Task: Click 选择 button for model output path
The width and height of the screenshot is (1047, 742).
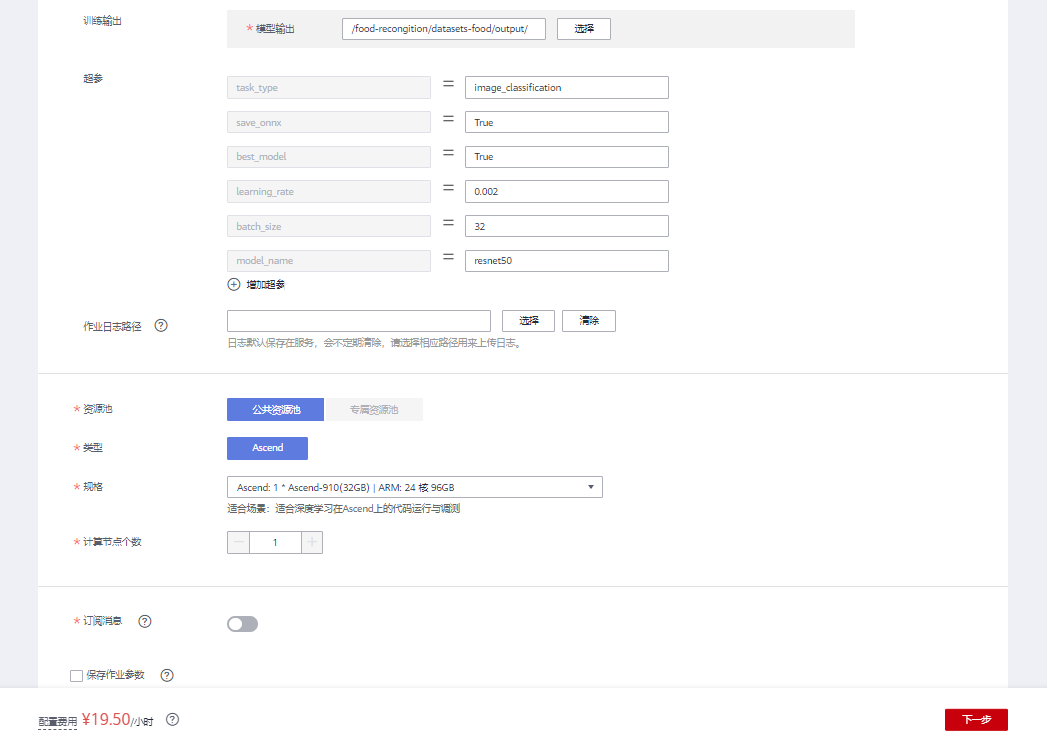Action: click(x=583, y=29)
